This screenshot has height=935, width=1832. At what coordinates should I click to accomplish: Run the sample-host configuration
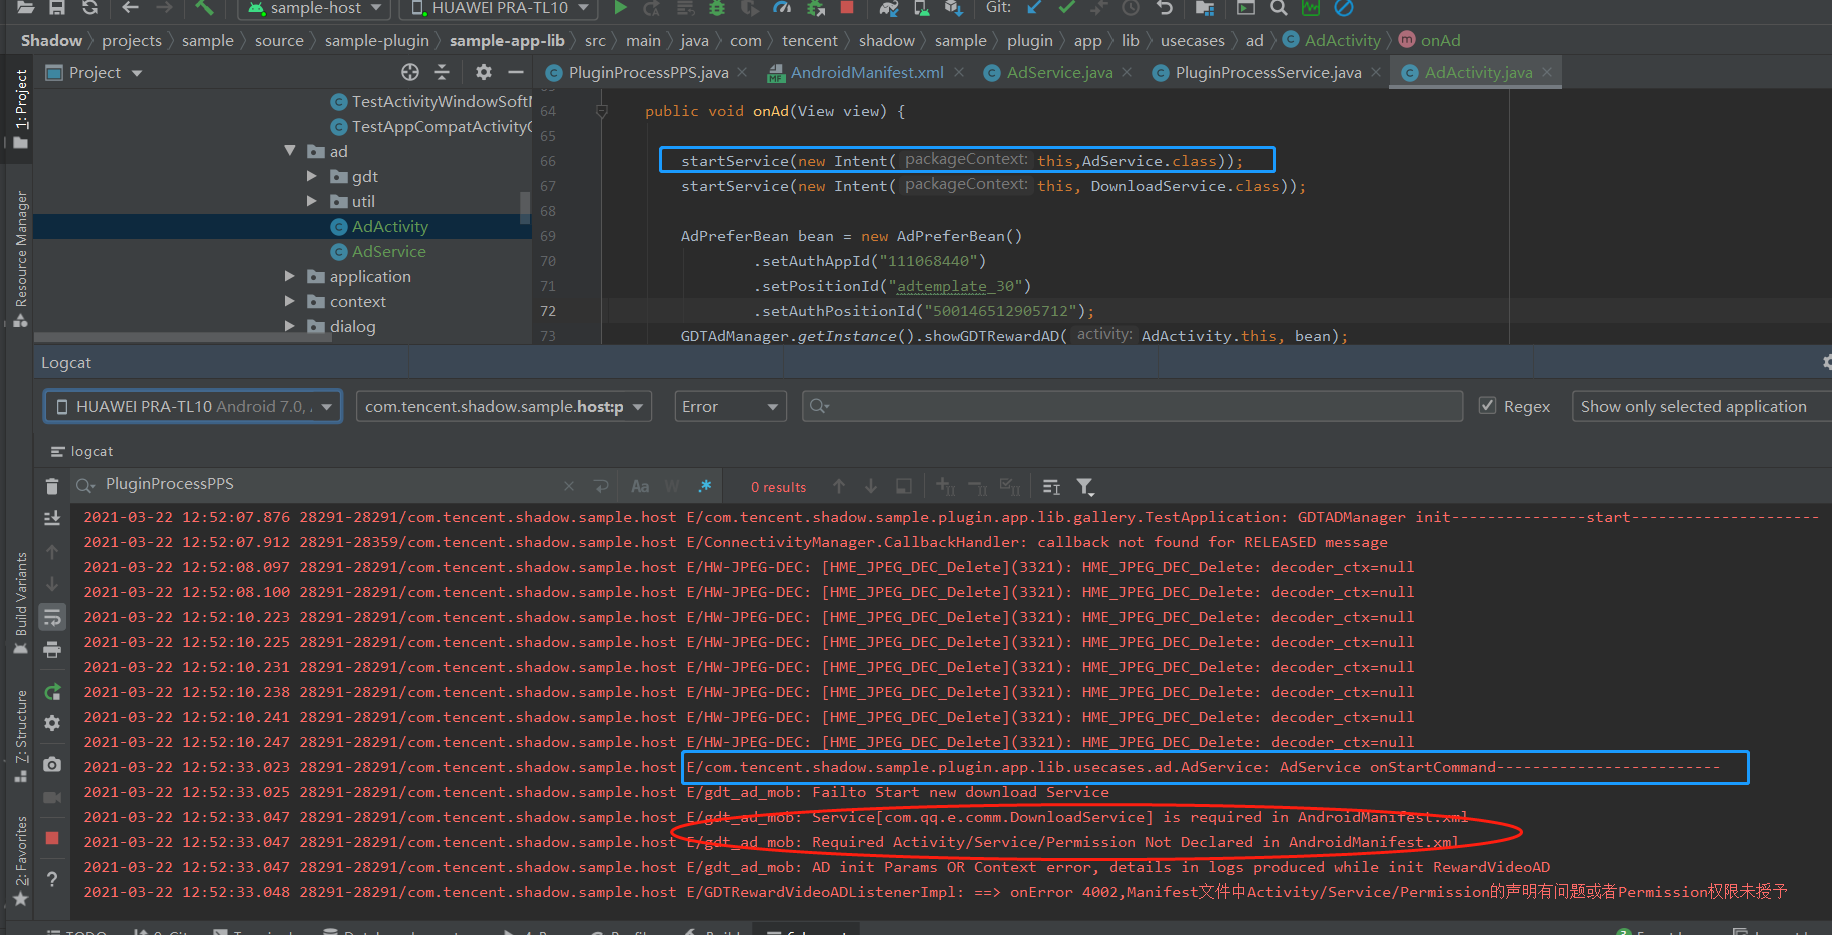click(x=619, y=9)
